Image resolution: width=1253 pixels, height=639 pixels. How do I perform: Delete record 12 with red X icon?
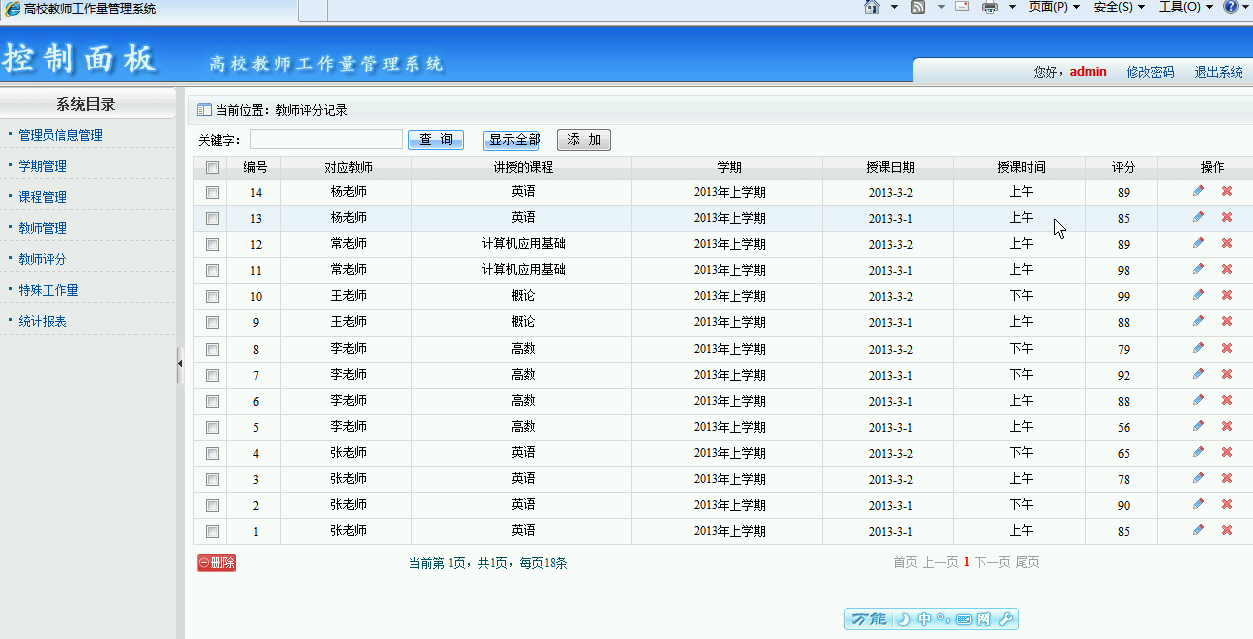coord(1227,243)
